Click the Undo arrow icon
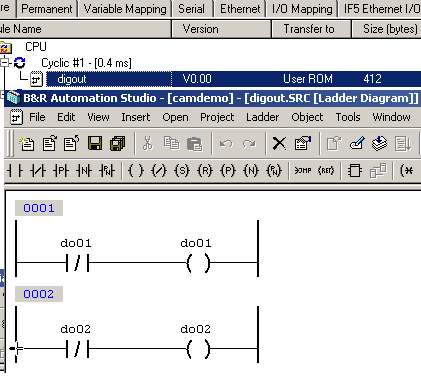Screen dimensions: 421x384 pyautogui.click(x=226, y=144)
